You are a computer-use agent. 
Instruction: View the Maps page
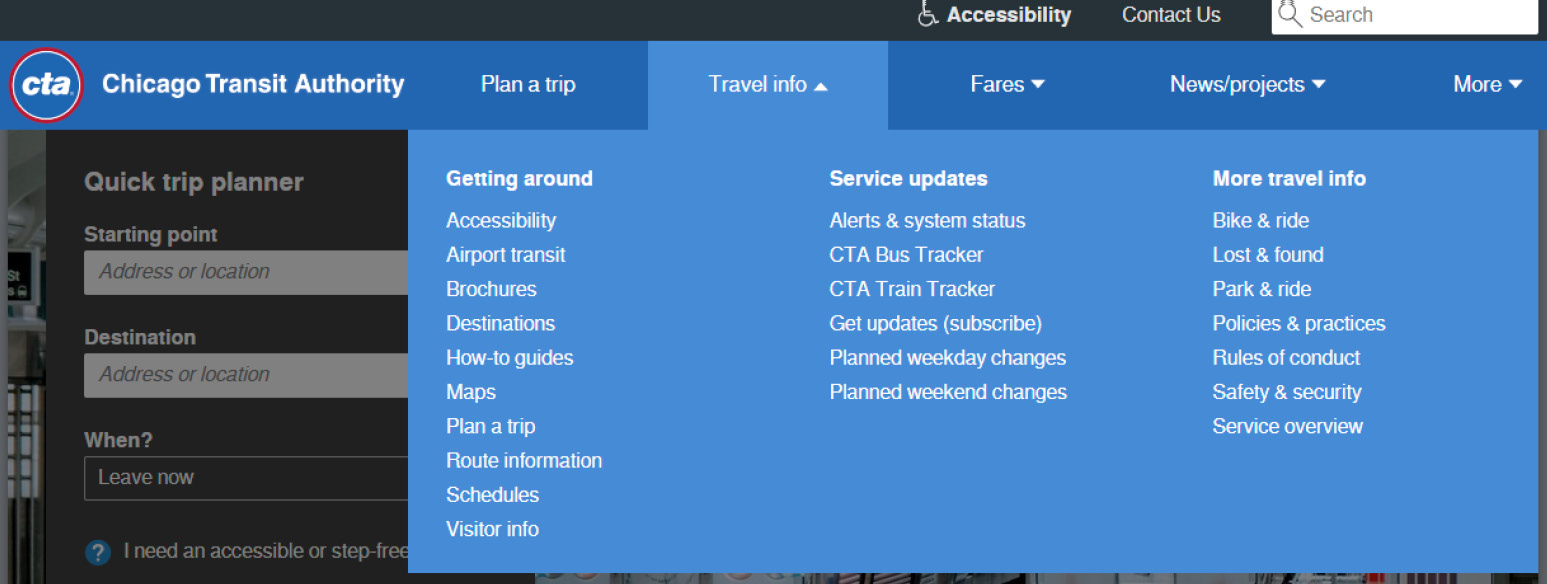[x=471, y=391]
